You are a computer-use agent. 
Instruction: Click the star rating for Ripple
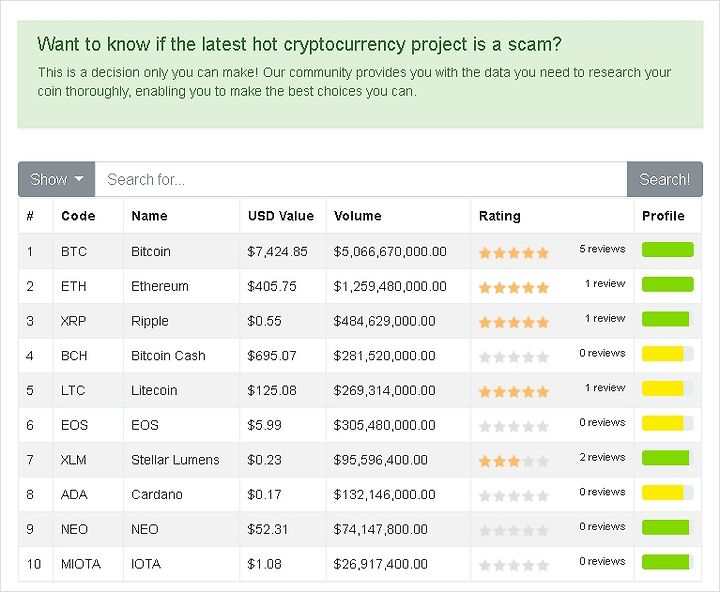point(514,322)
